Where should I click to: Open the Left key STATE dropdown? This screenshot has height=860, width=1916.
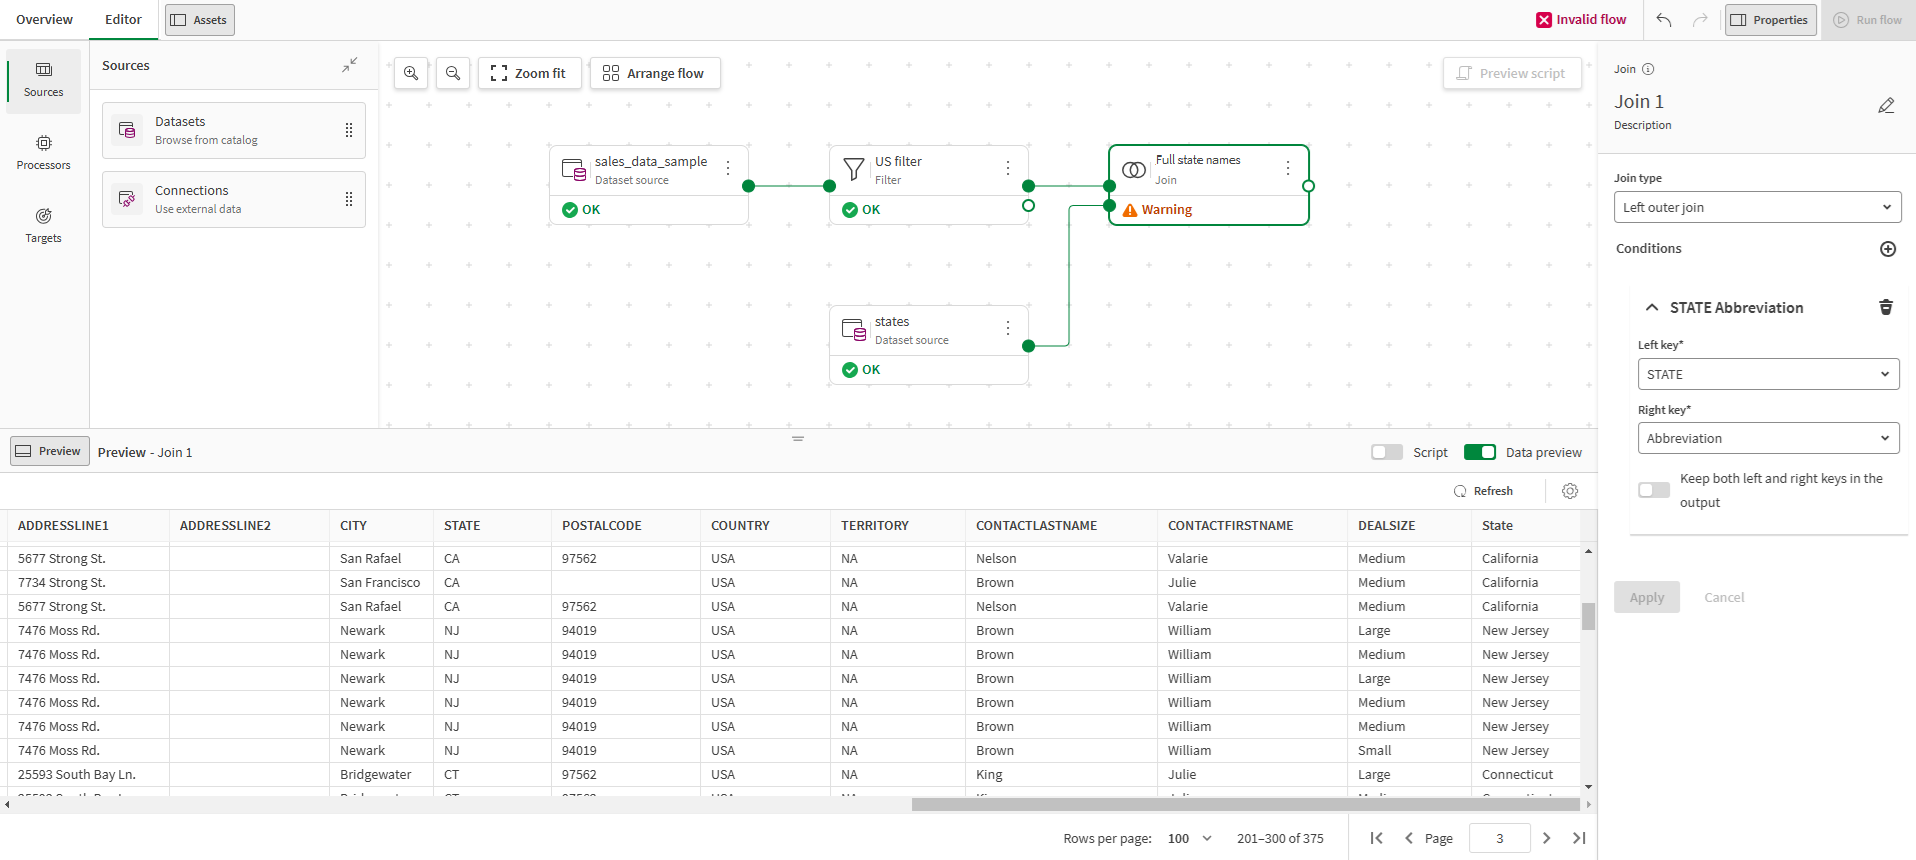tap(1768, 374)
